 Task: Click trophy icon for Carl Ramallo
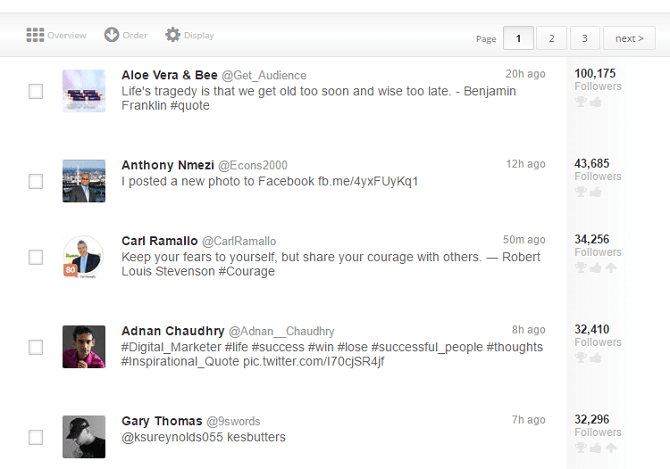580,268
